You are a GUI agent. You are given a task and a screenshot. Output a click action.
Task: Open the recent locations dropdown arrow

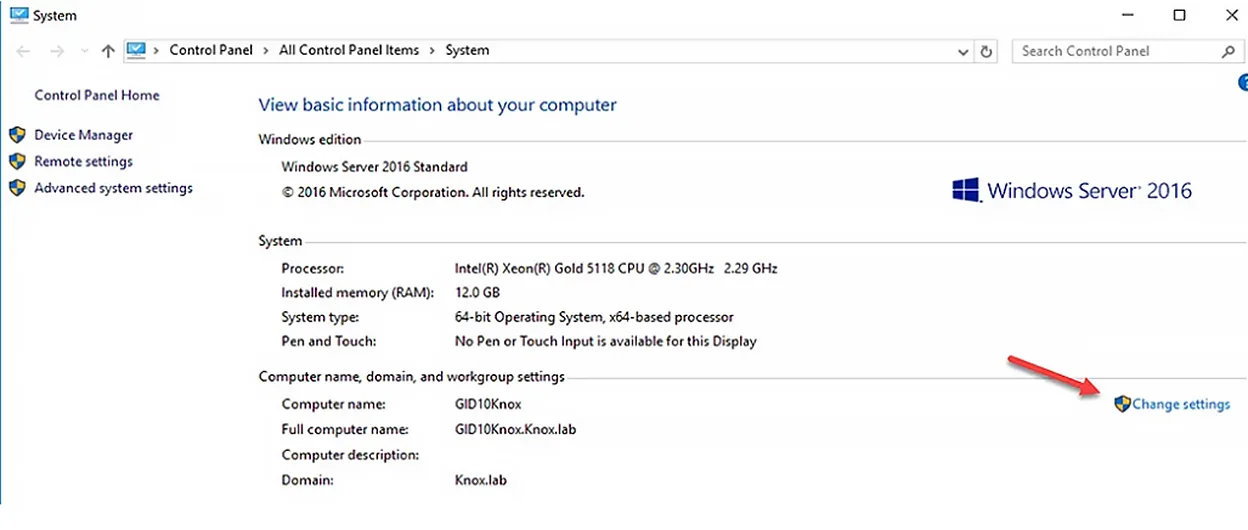tap(83, 52)
